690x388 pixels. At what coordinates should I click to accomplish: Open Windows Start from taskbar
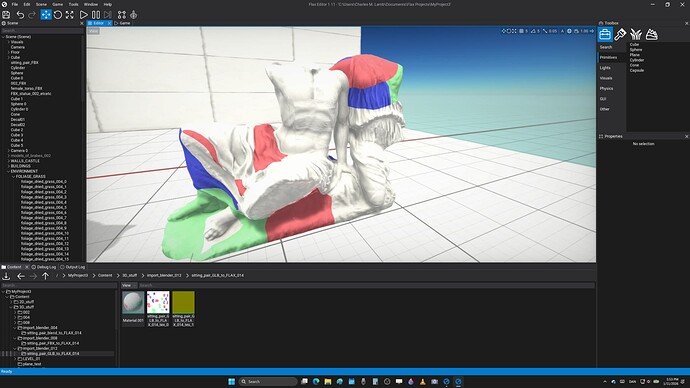pyautogui.click(x=231, y=381)
